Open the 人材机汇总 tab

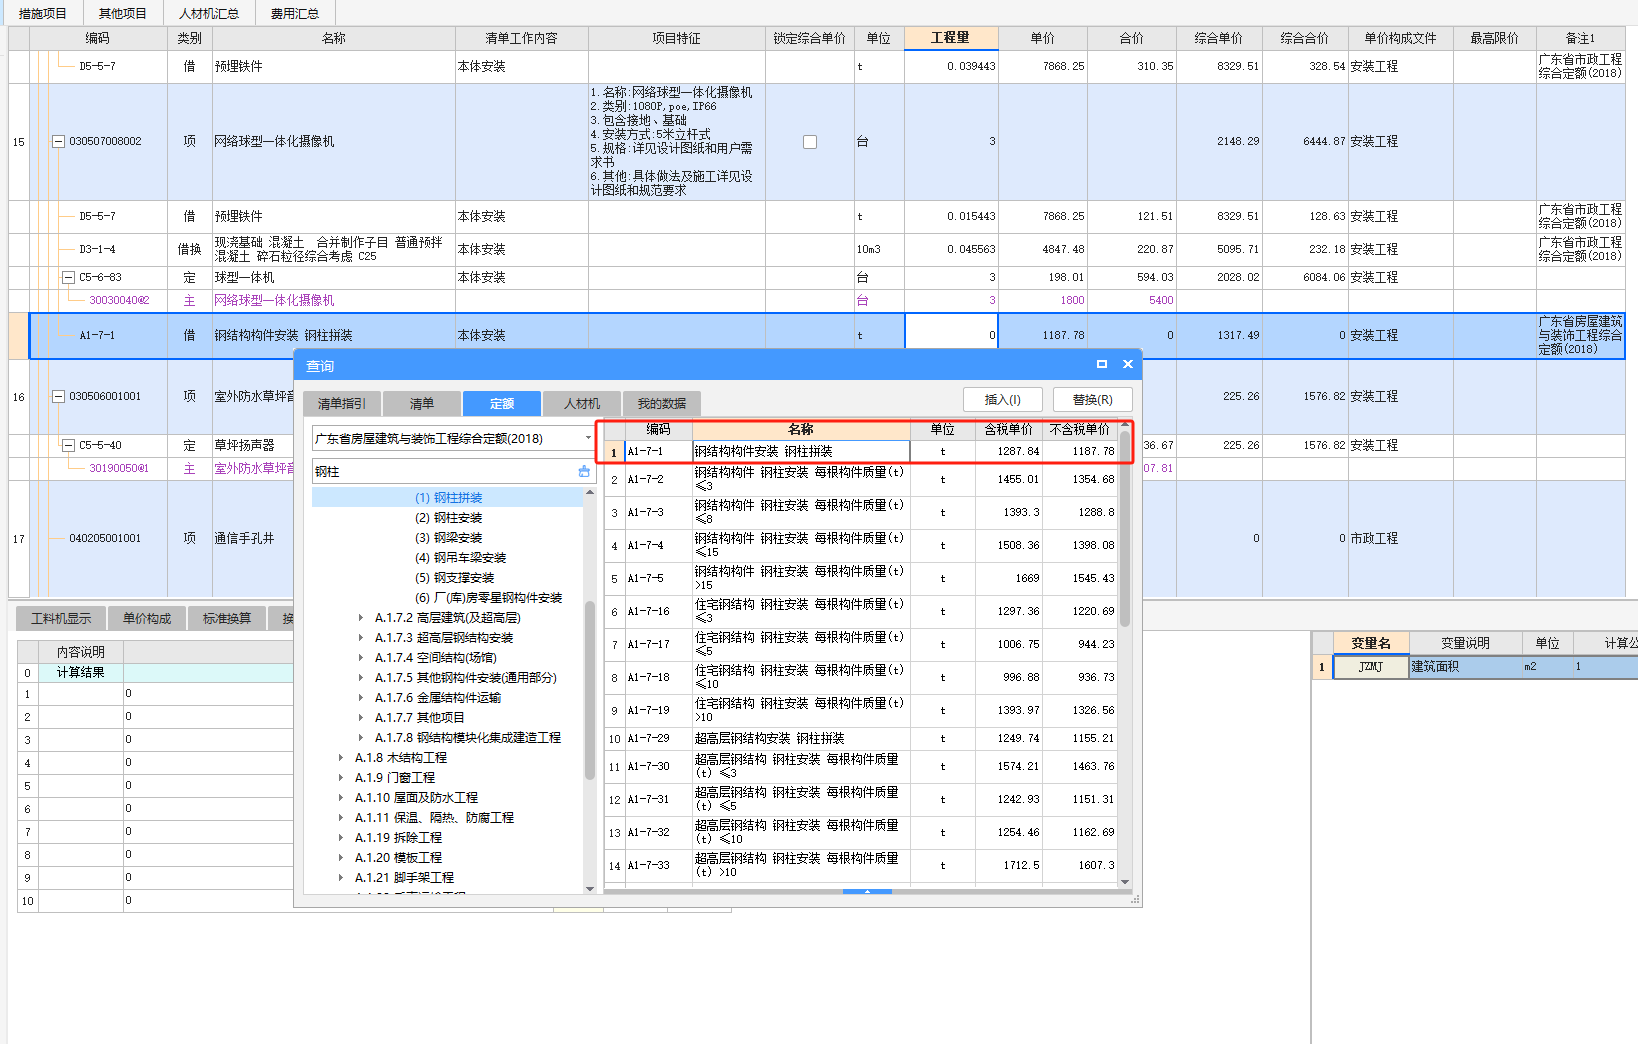point(209,13)
